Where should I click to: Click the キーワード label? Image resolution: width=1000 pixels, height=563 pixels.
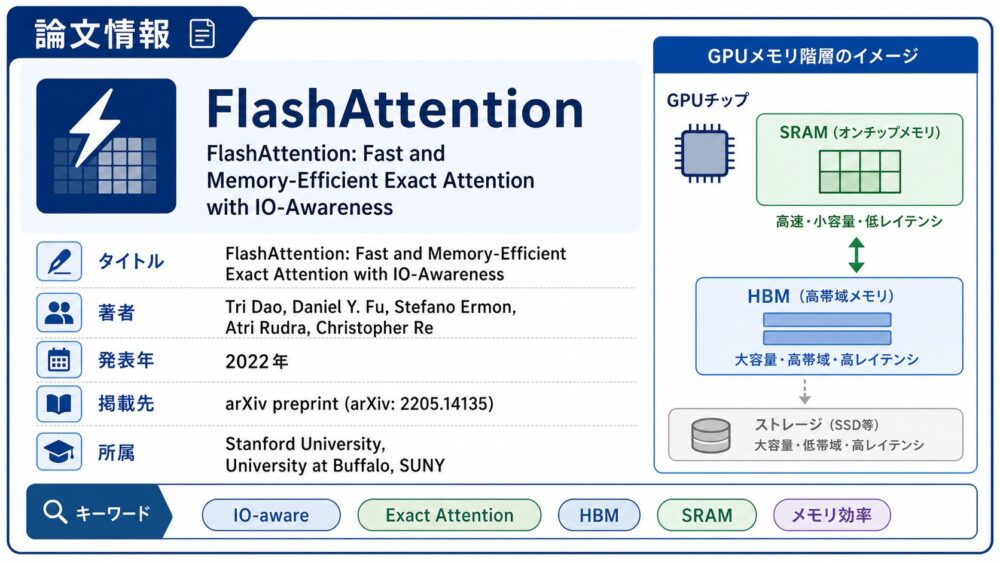click(113, 513)
